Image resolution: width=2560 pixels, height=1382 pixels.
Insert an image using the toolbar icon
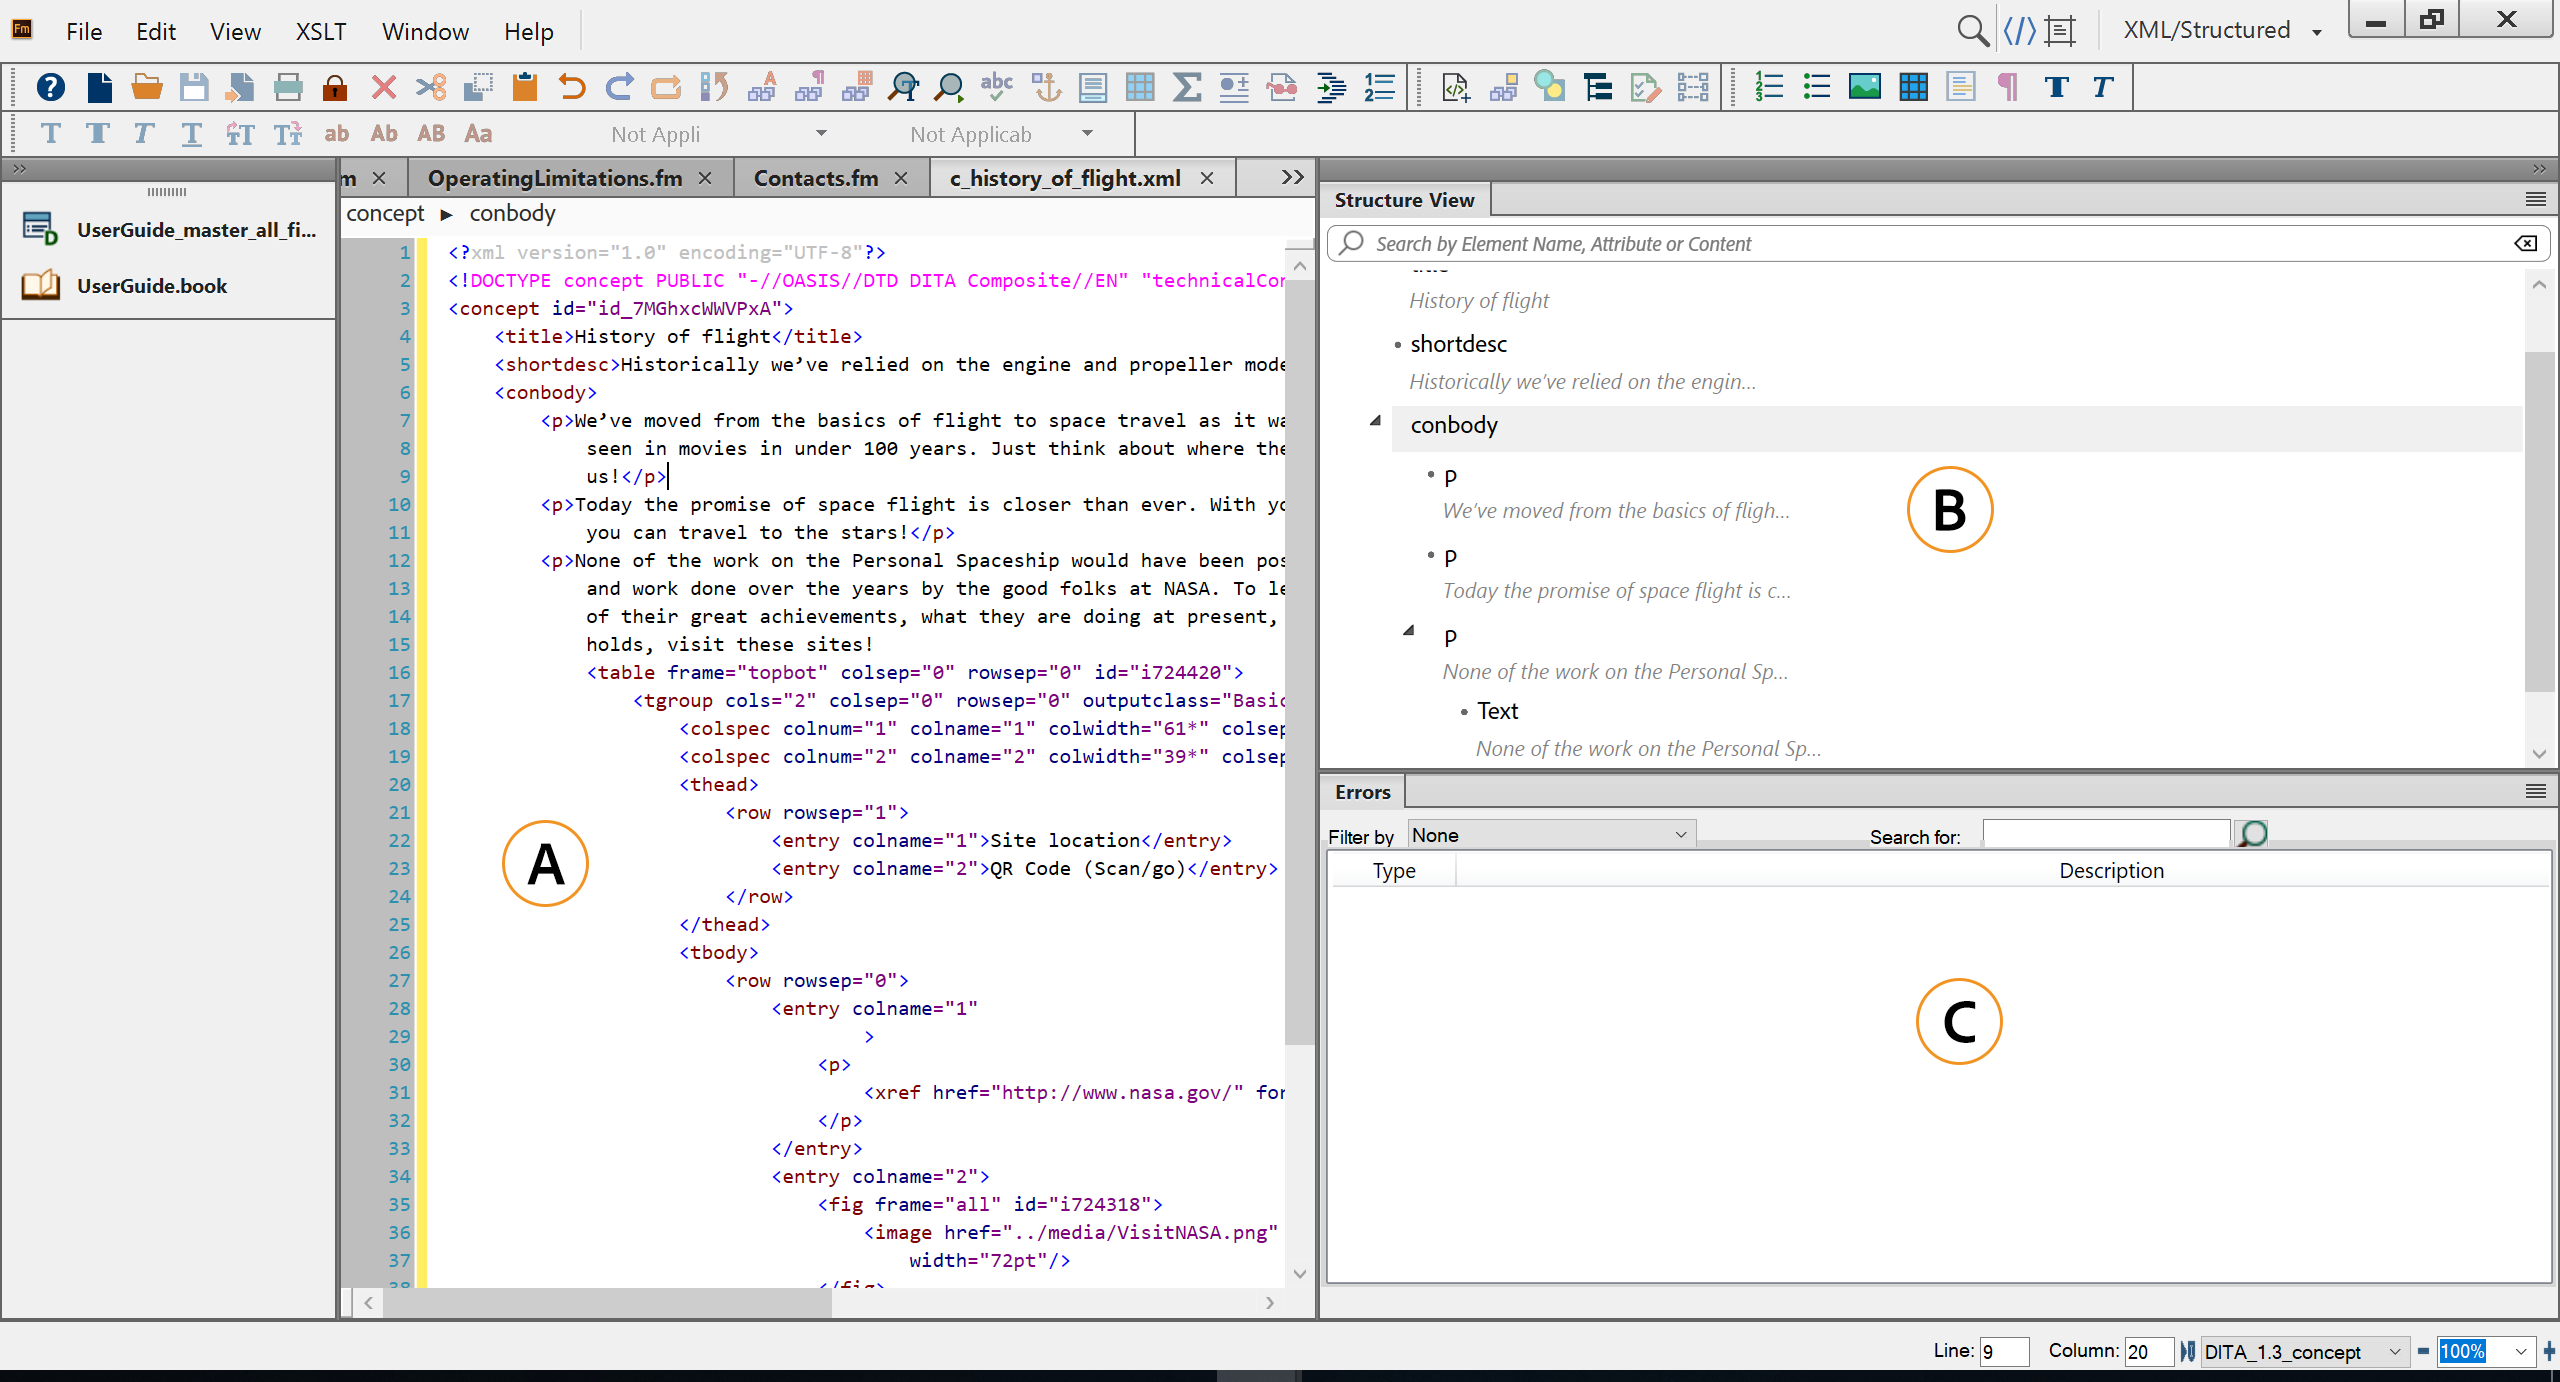click(1865, 87)
